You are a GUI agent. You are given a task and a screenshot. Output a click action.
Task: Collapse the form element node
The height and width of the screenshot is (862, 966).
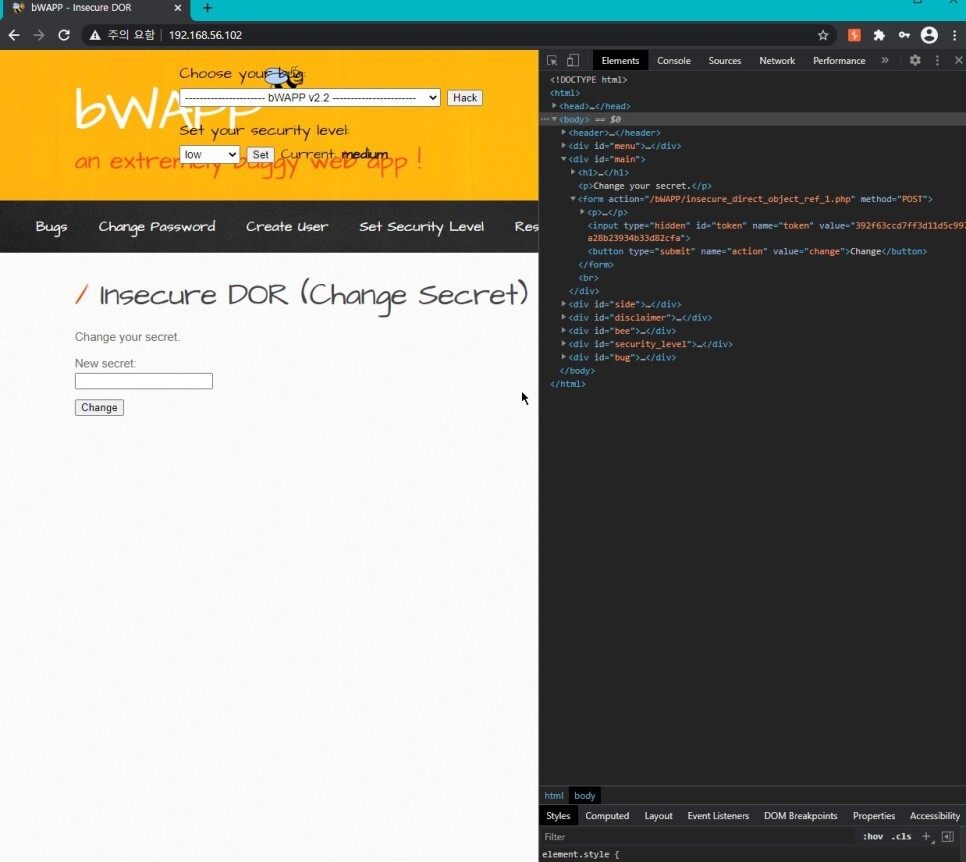click(572, 199)
